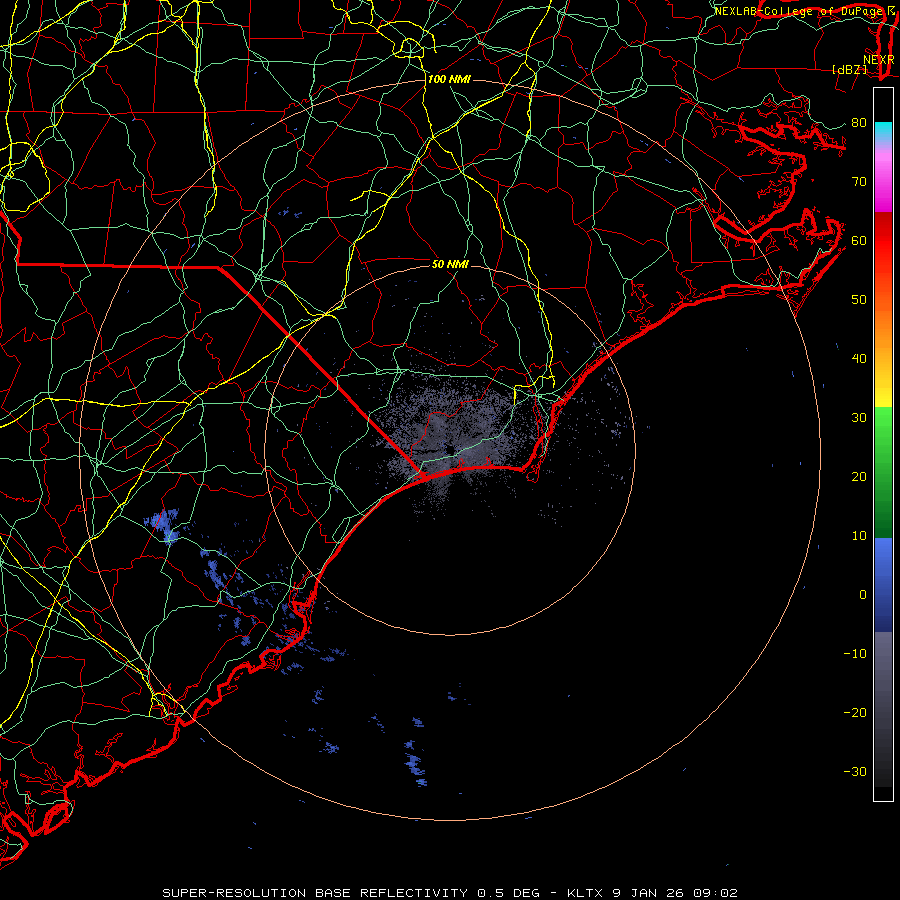Screen dimensions: 900x900
Task: Select the 80 value on dBZ scale
Action: click(x=859, y=122)
